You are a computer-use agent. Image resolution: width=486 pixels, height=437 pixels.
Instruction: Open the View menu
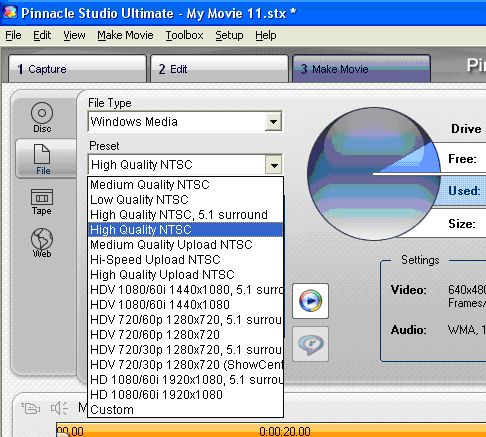coord(74,35)
